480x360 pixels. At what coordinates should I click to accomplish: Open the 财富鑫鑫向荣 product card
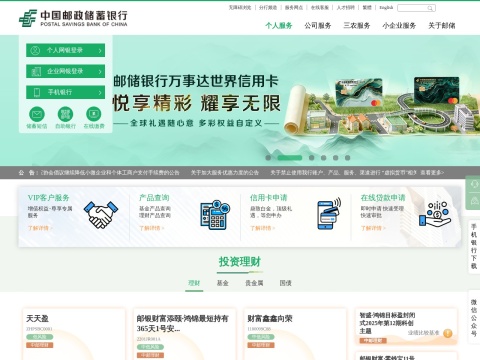pyautogui.click(x=295, y=334)
